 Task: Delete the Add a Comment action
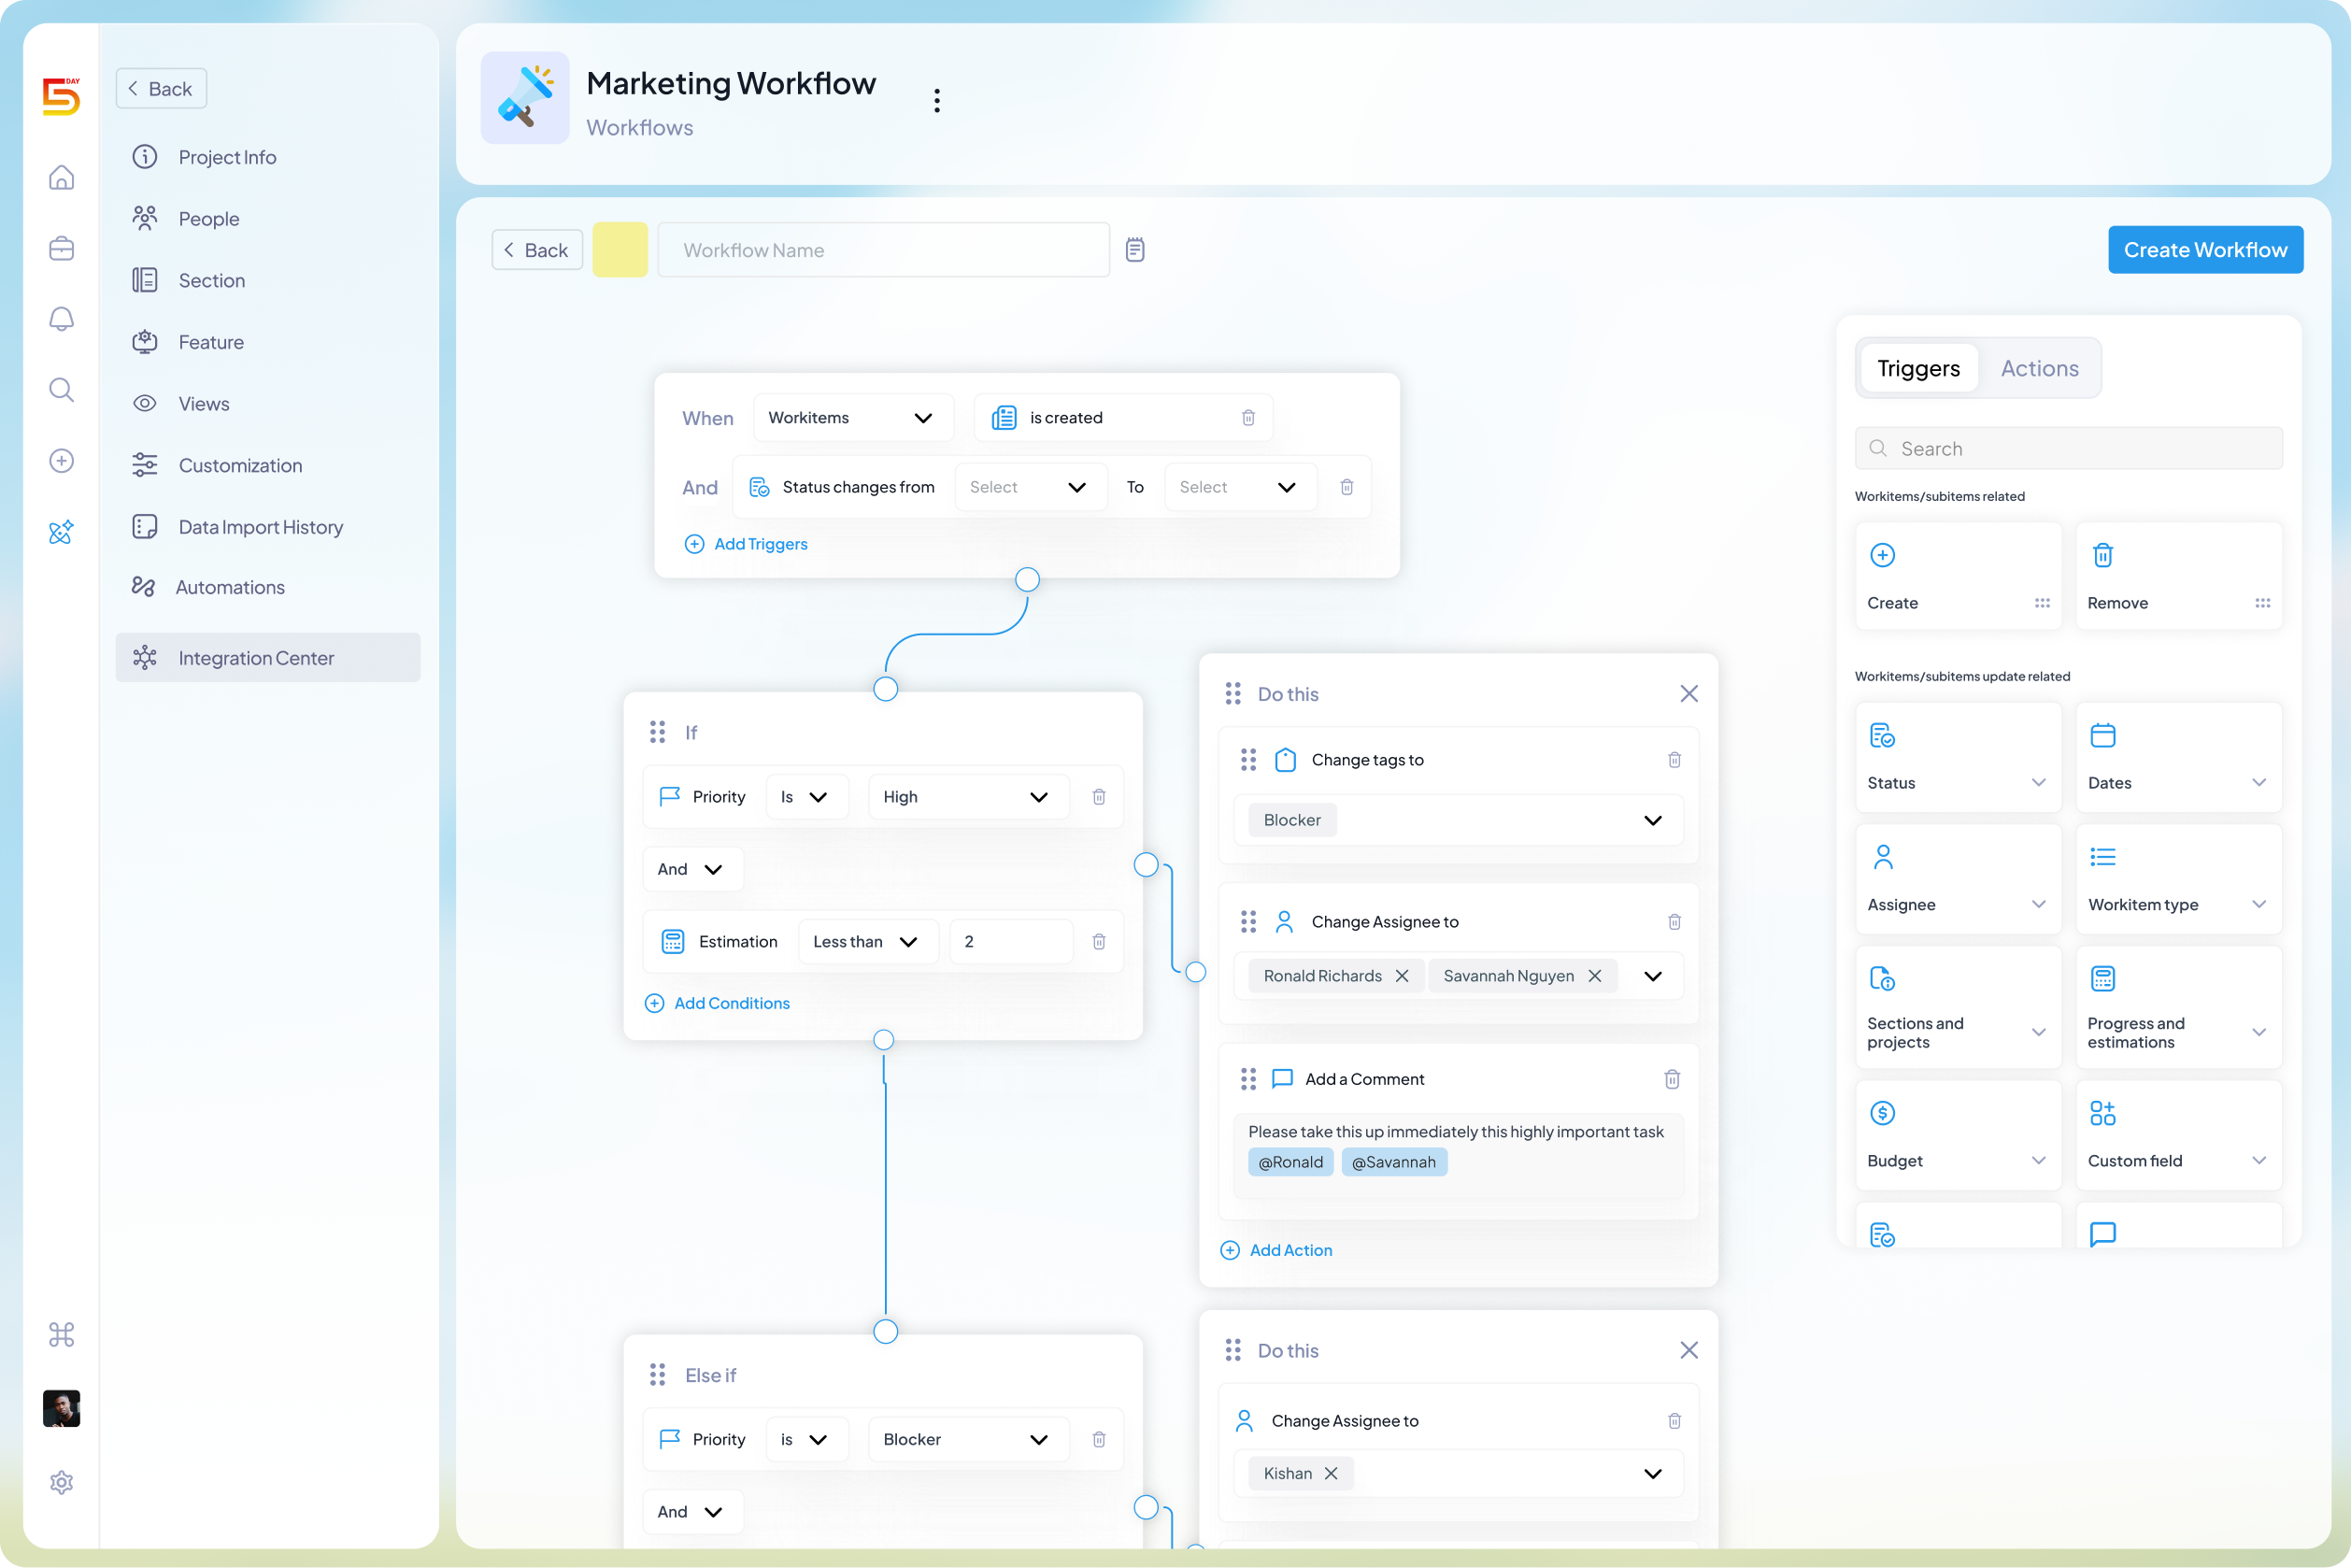tap(1672, 1079)
